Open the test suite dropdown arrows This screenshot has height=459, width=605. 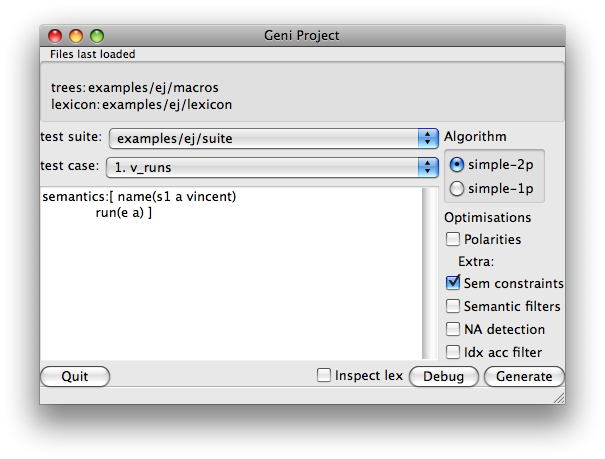(x=428, y=138)
